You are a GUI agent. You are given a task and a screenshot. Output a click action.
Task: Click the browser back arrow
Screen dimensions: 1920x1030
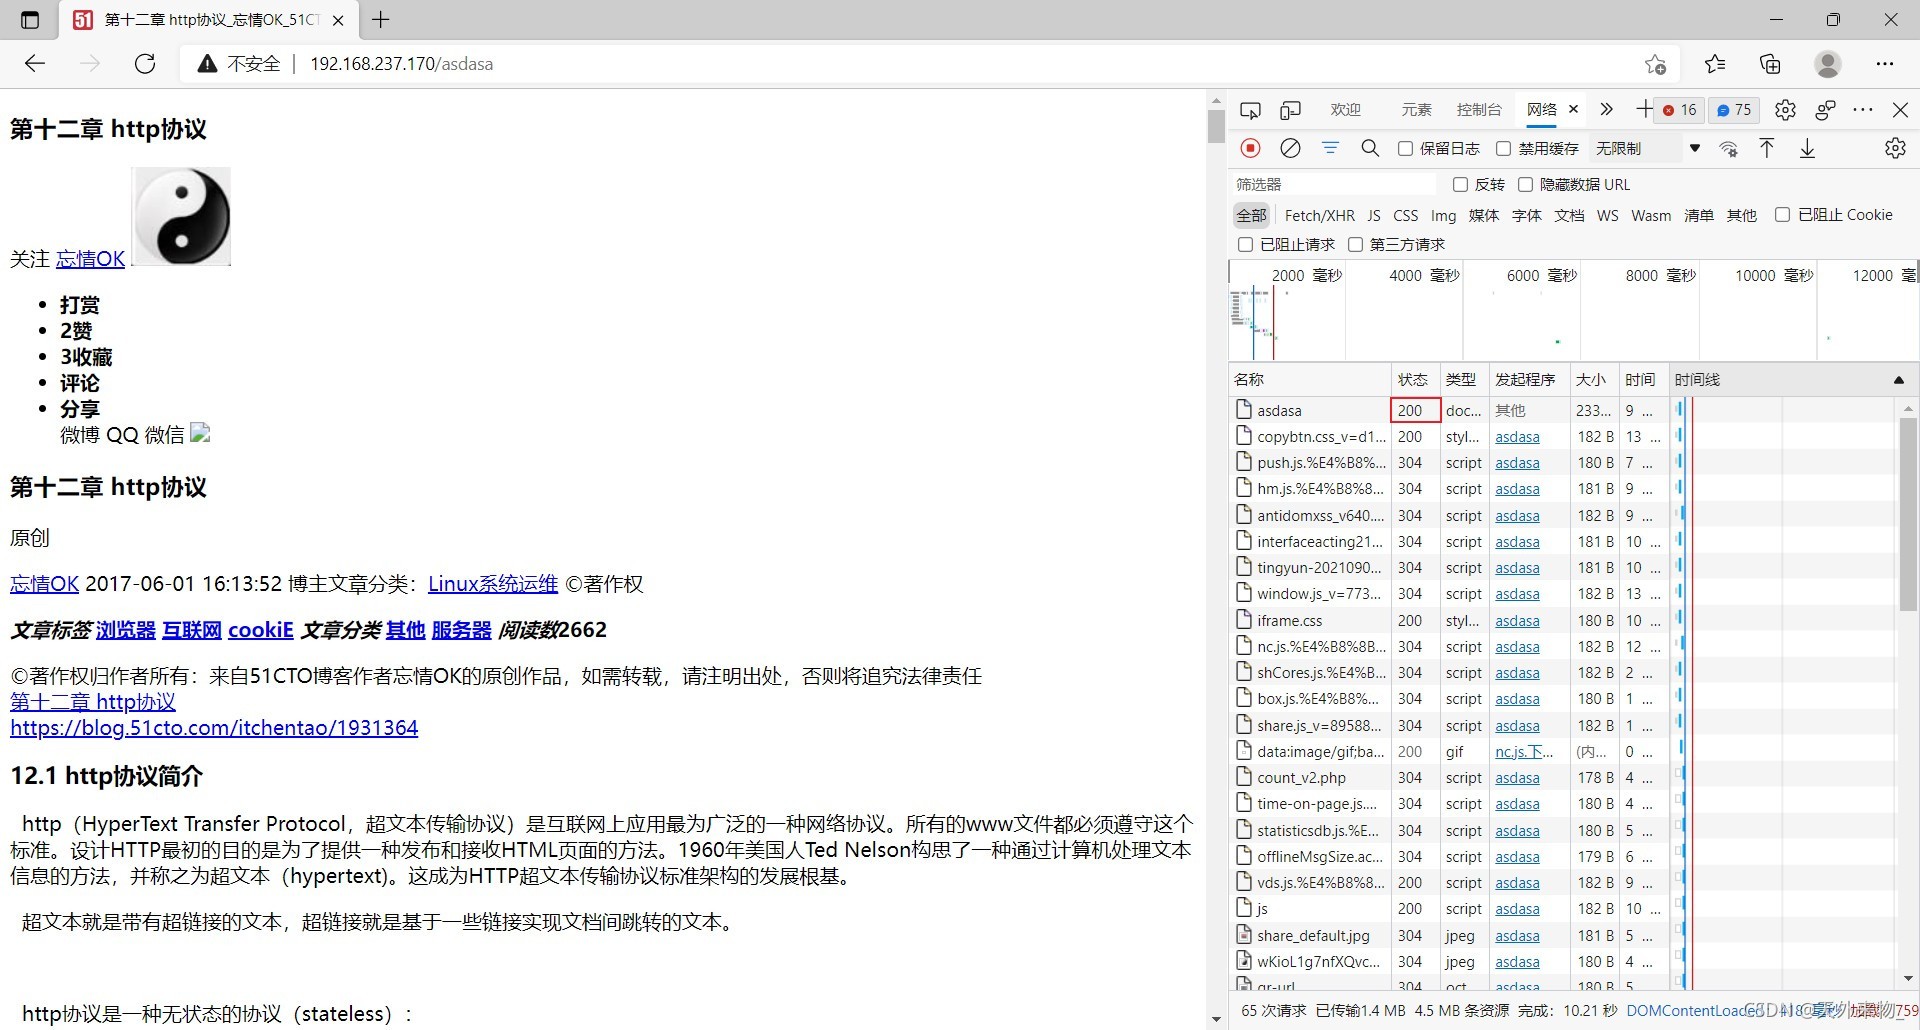point(35,64)
